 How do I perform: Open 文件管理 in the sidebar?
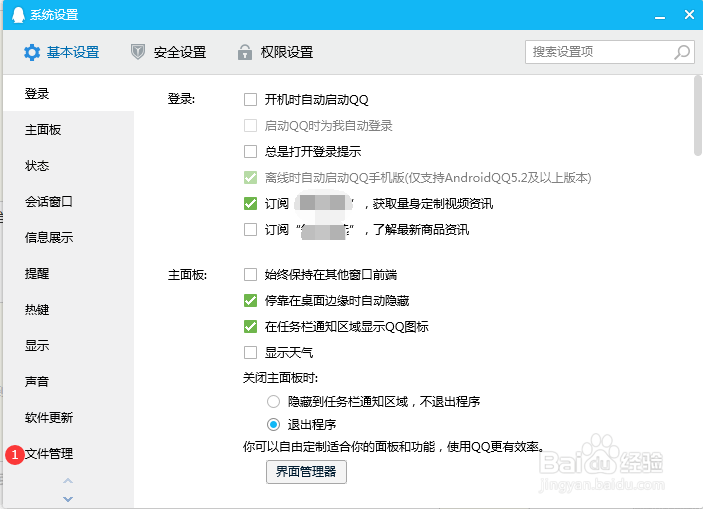coord(69,454)
